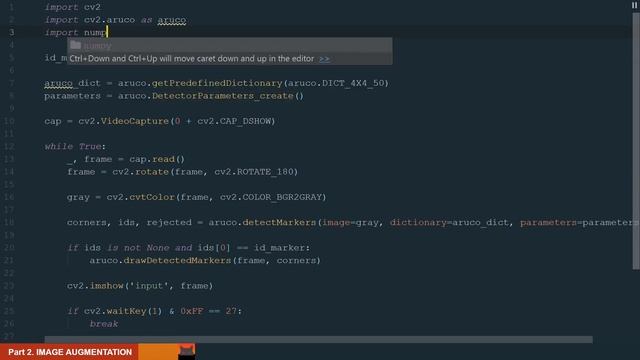Image resolution: width=640 pixels, height=360 pixels.
Task: Click 'while True:' statement on line 12
Action: click(x=75, y=147)
